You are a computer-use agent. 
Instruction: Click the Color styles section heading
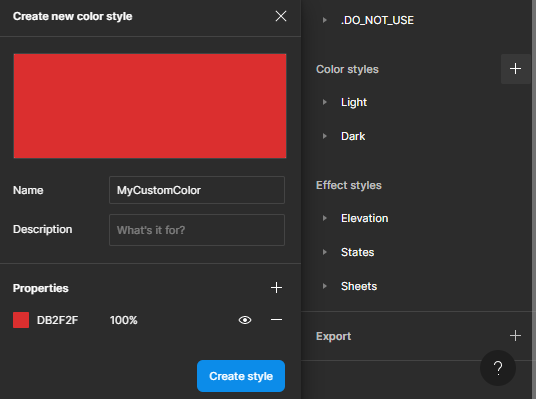point(347,69)
